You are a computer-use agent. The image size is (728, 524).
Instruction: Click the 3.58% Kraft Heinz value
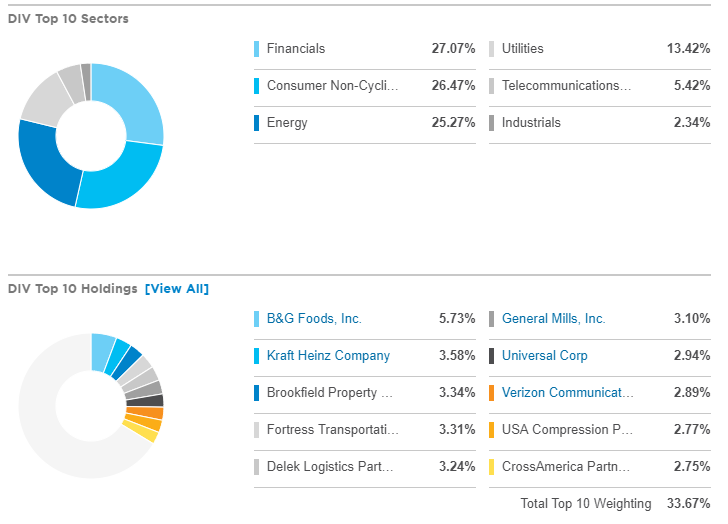tap(457, 356)
